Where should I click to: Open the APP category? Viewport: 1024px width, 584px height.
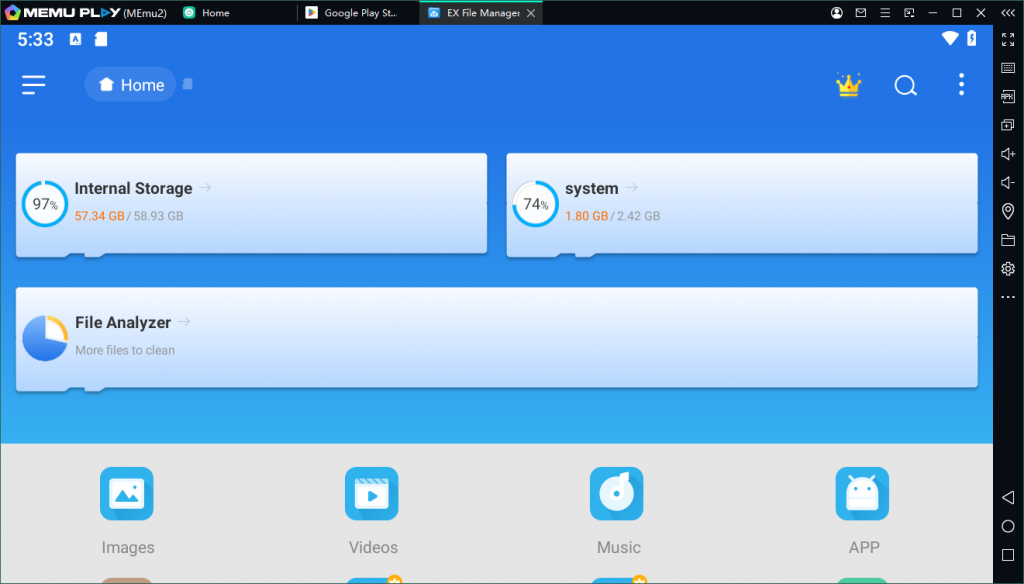point(863,511)
